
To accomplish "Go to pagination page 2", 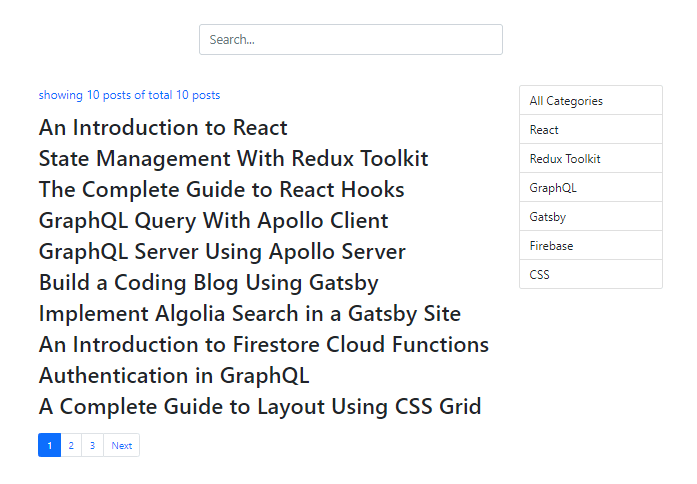I will tap(71, 446).
